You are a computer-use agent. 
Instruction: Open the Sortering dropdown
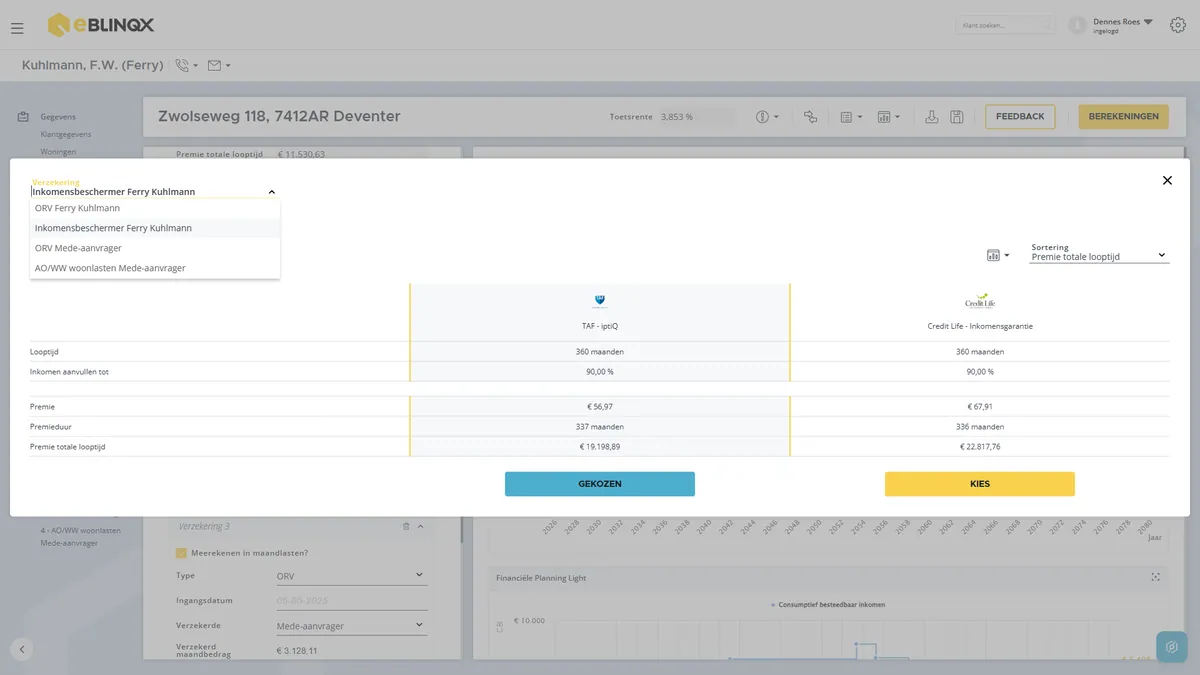[1099, 257]
